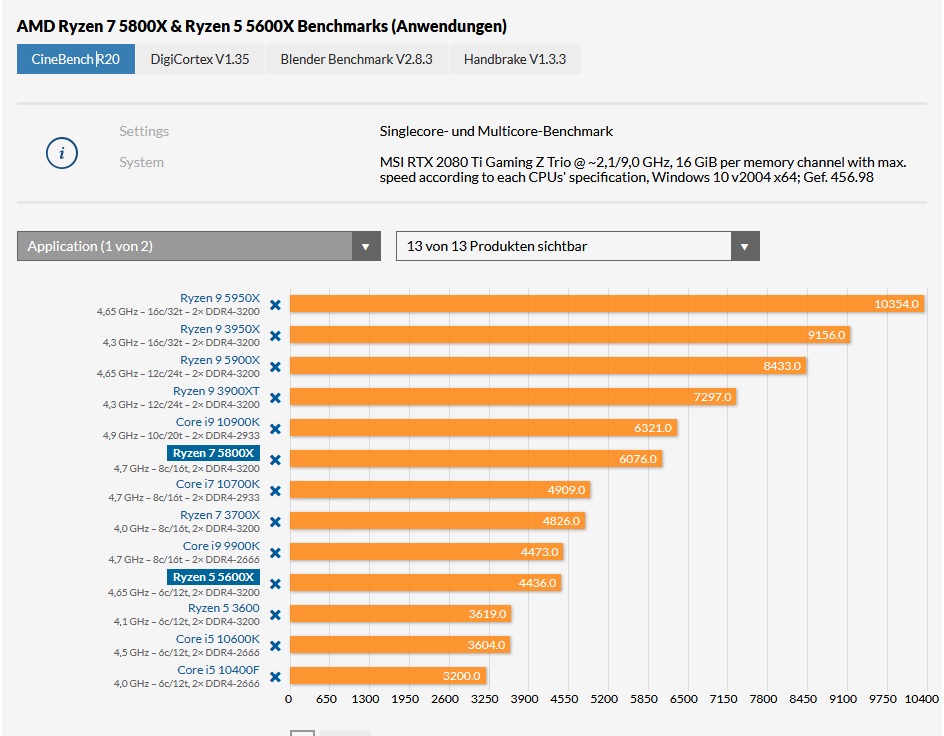This screenshot has height=736, width=944.
Task: Remove Core i9 9900K with its X icon
Action: (x=275, y=553)
